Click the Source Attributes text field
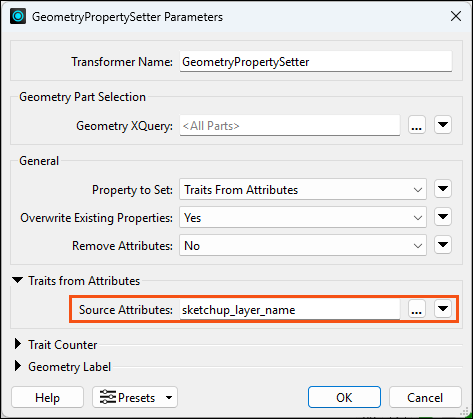473x419 pixels. pyautogui.click(x=290, y=310)
